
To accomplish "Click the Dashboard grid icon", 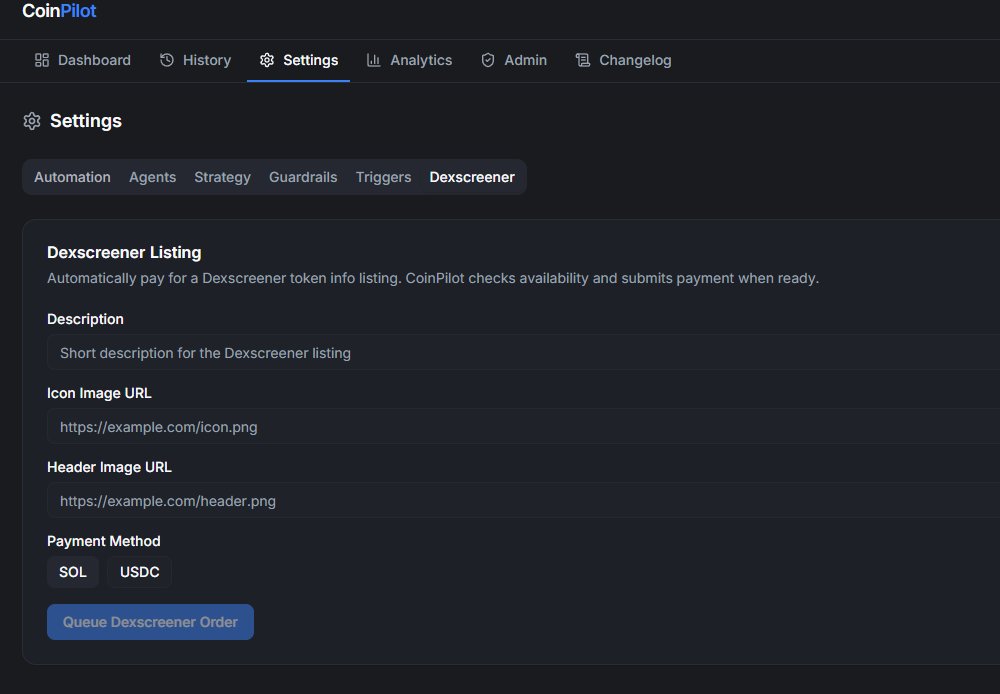I will click(x=41, y=60).
